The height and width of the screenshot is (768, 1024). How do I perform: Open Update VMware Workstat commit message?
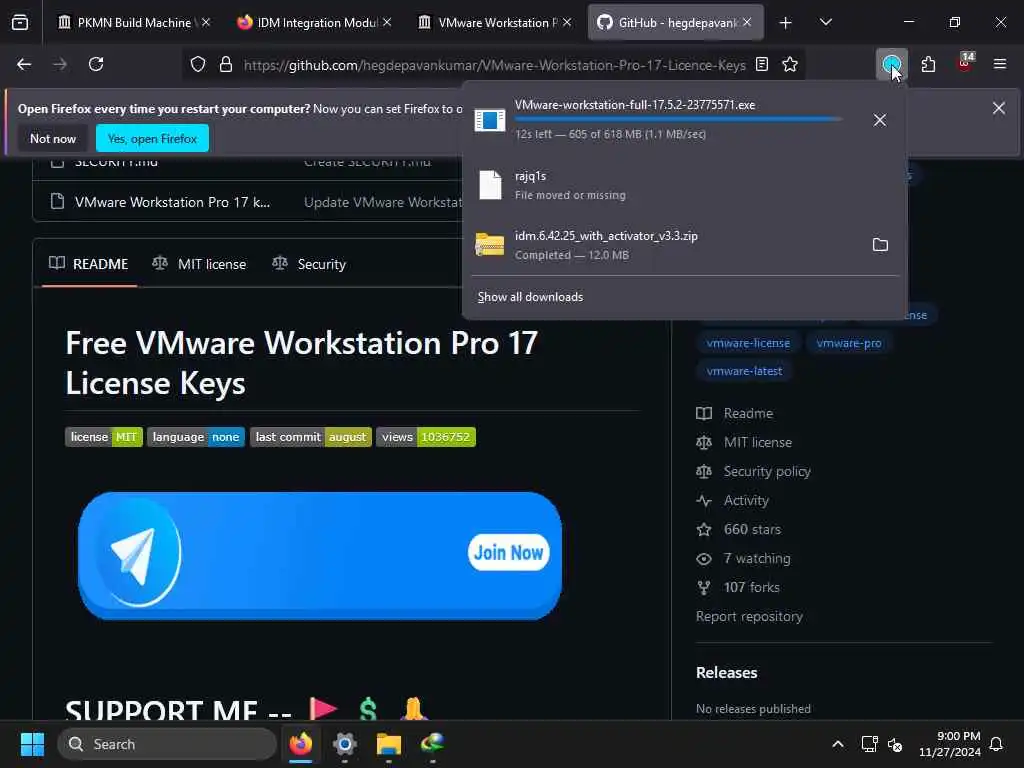pos(383,202)
